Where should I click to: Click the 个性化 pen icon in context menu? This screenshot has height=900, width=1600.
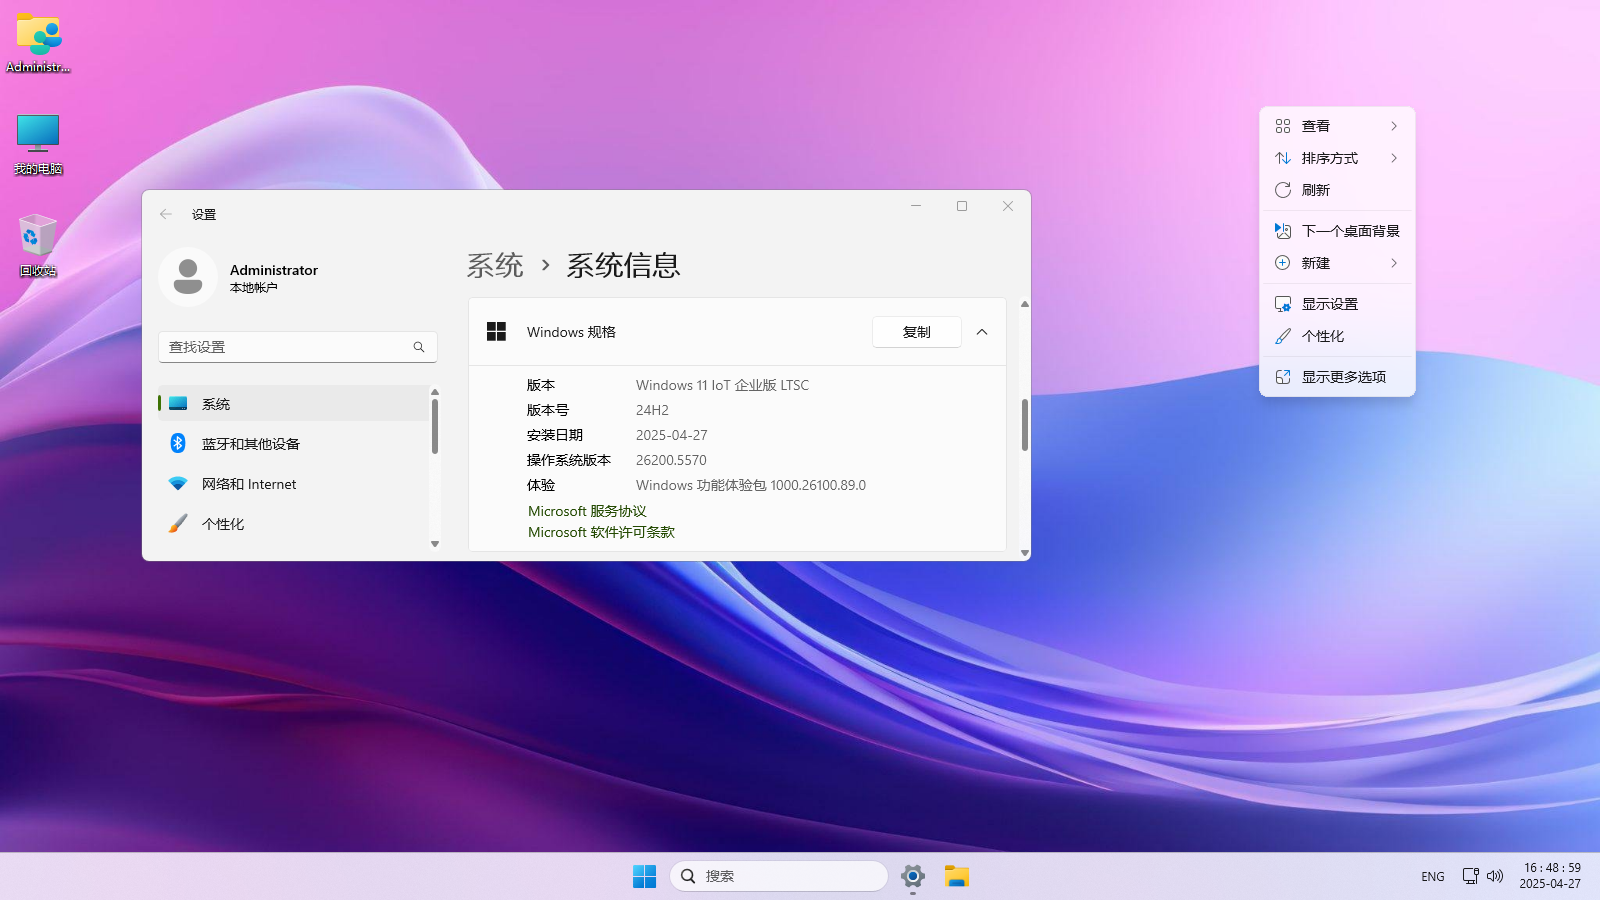click(x=1283, y=336)
